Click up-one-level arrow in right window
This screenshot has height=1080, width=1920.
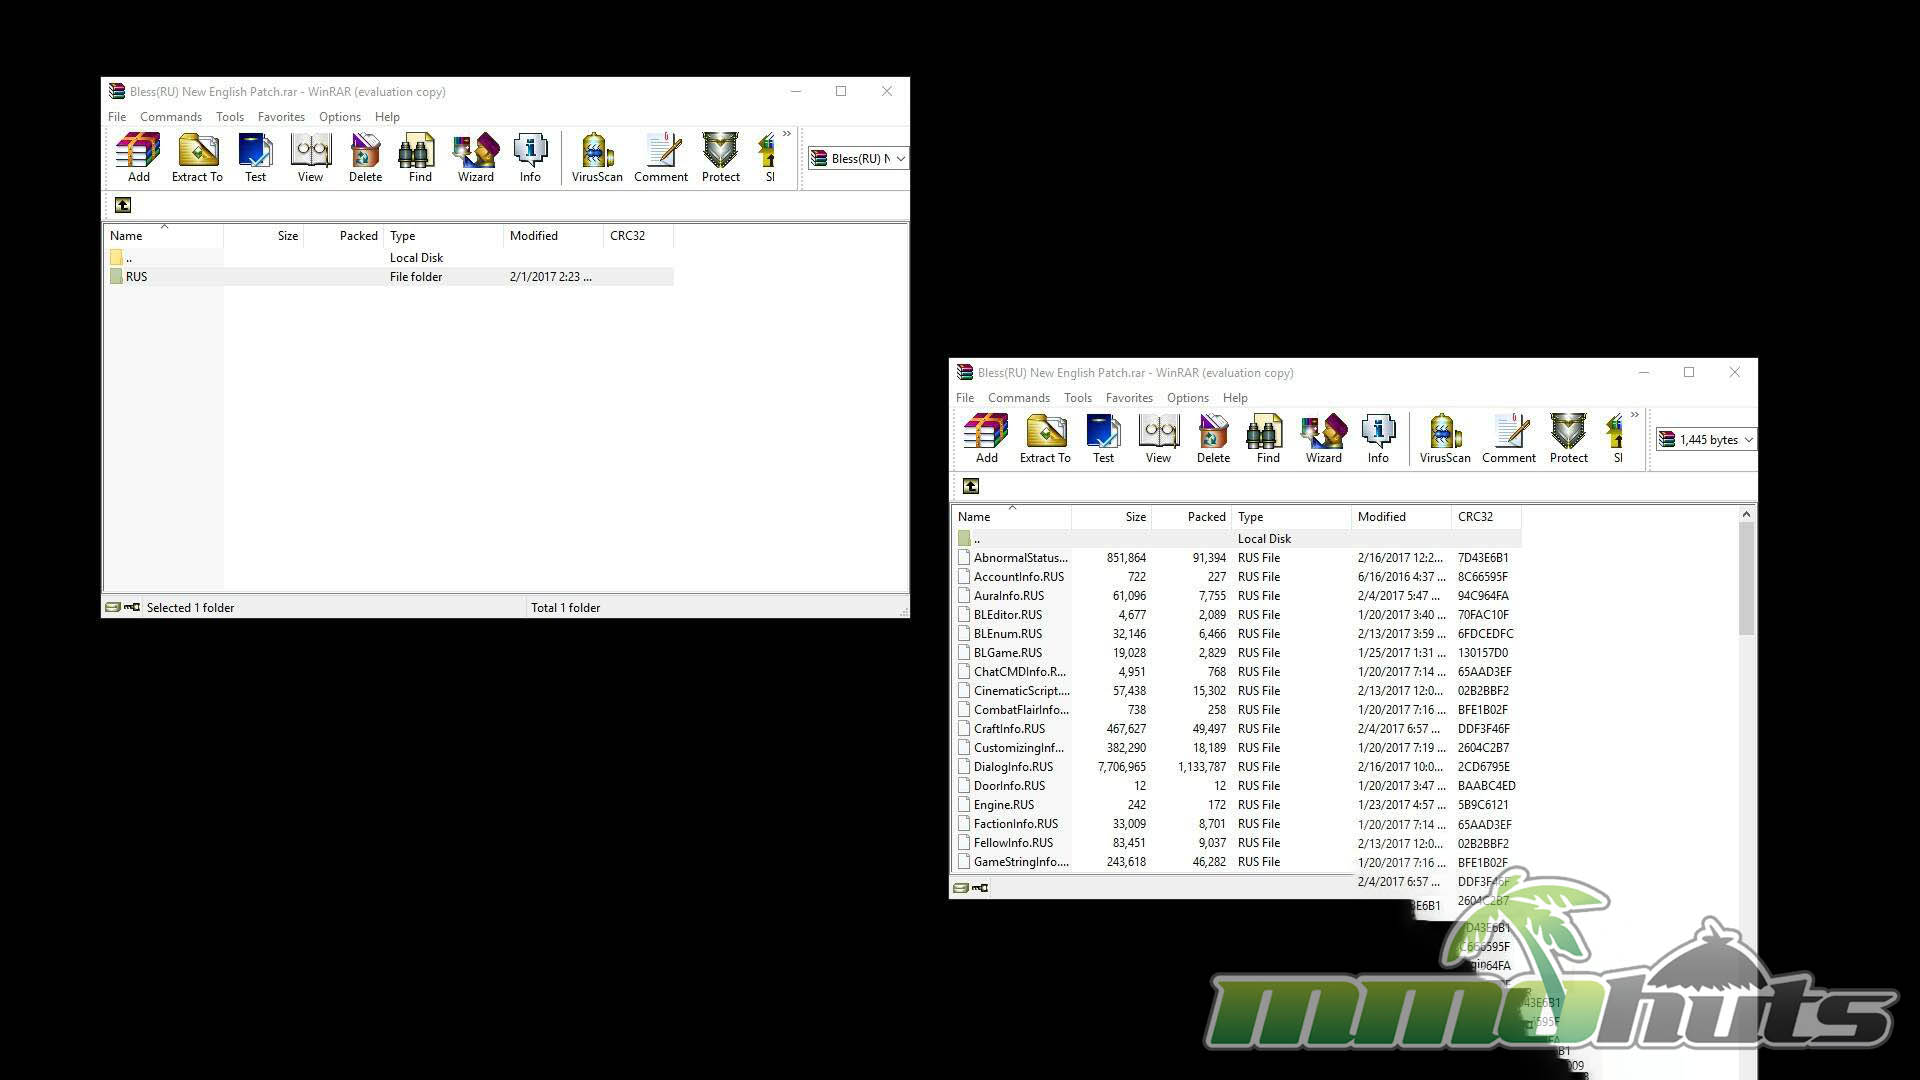[970, 486]
